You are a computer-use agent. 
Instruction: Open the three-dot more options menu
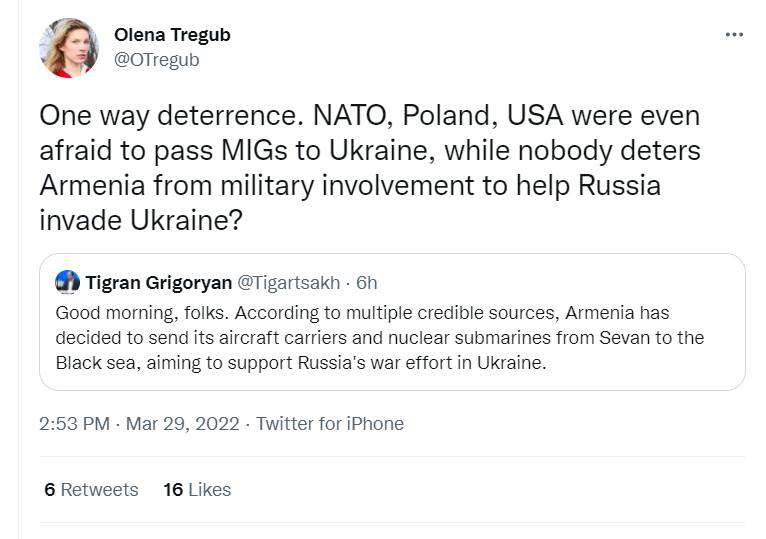[x=734, y=34]
